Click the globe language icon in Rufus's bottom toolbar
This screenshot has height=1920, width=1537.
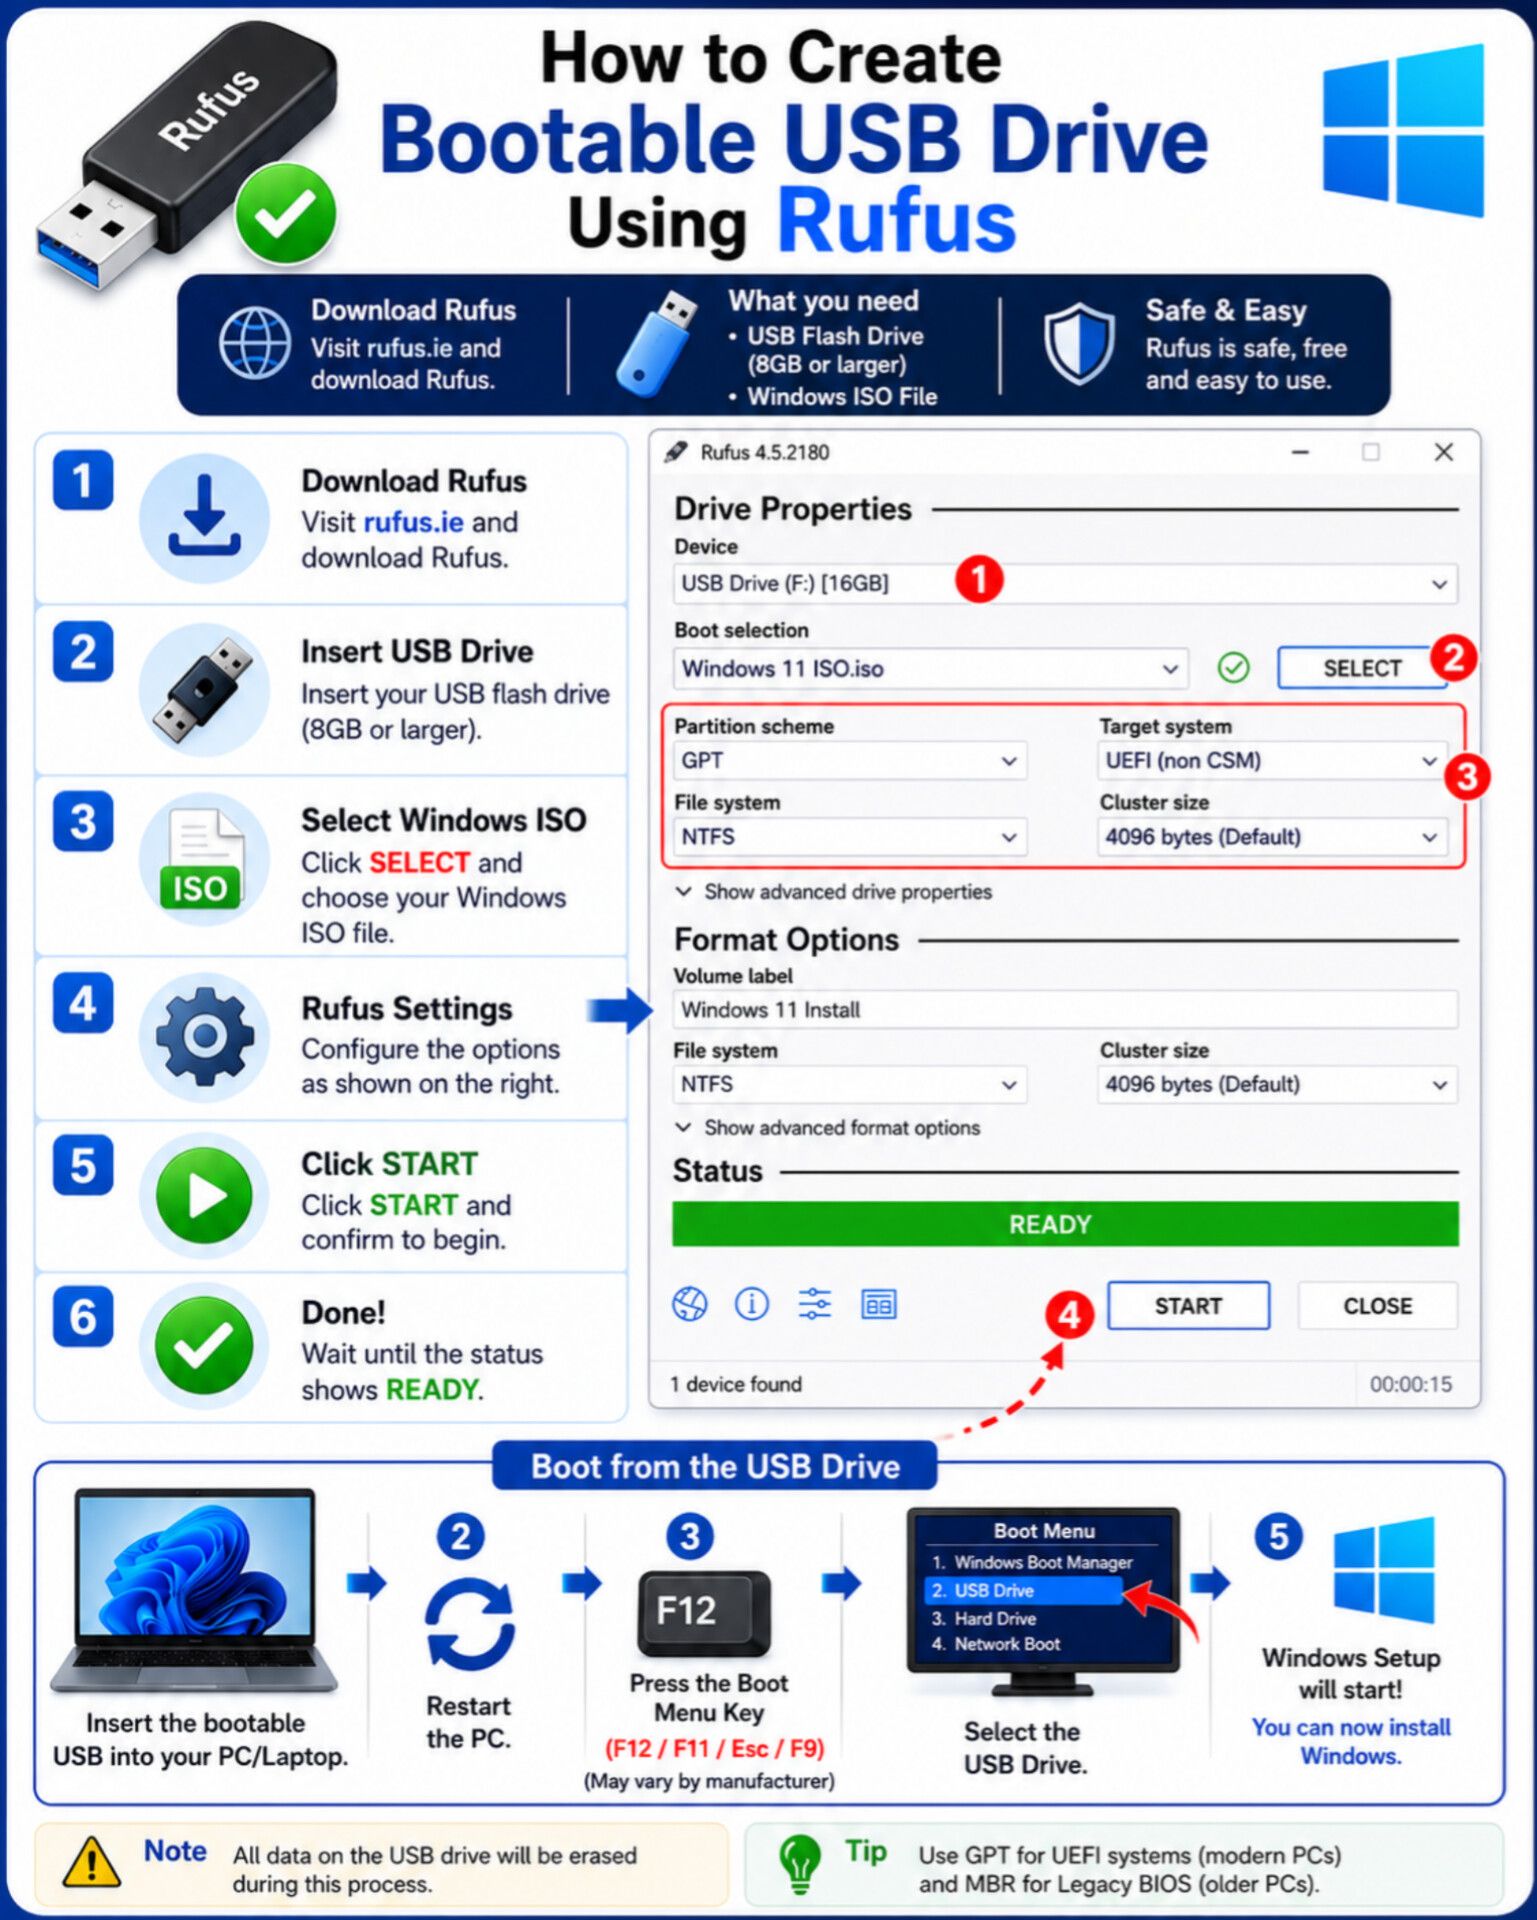pos(690,1304)
